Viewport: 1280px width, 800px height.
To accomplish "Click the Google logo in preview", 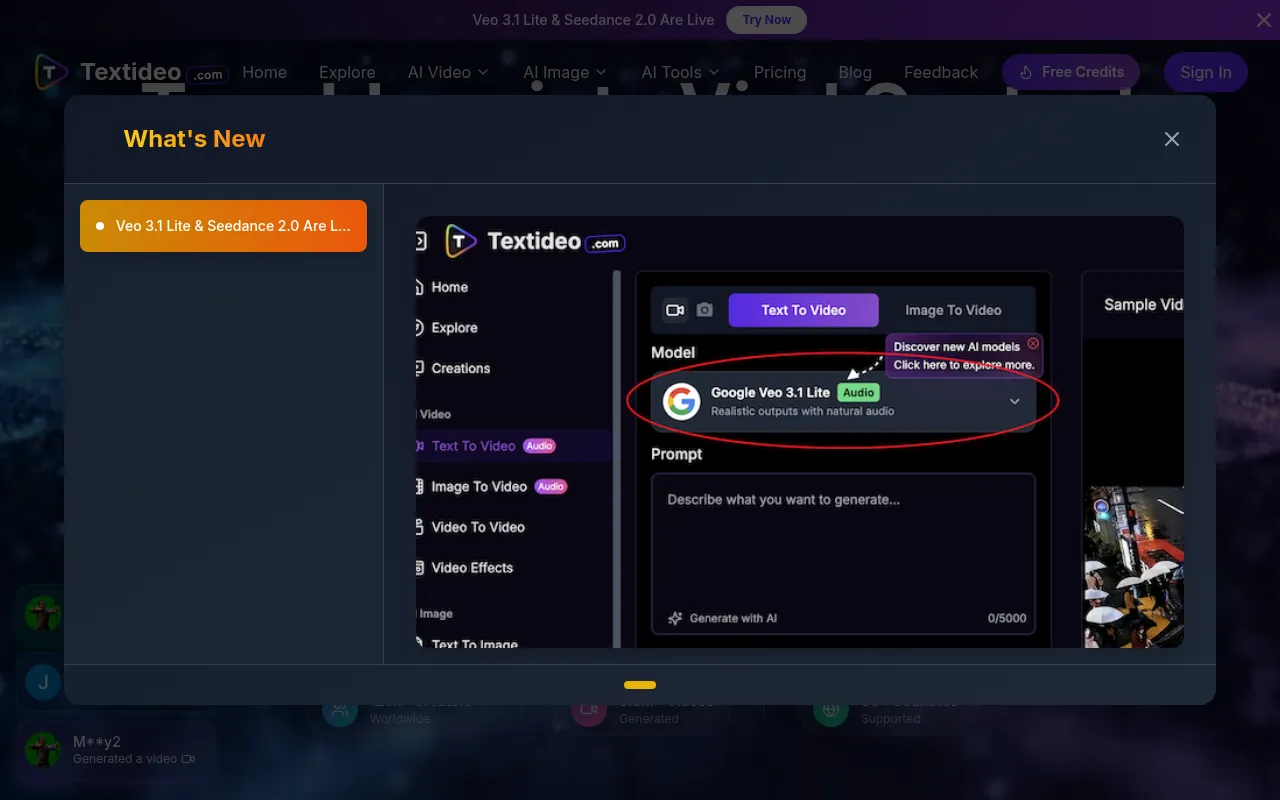I will pos(681,402).
